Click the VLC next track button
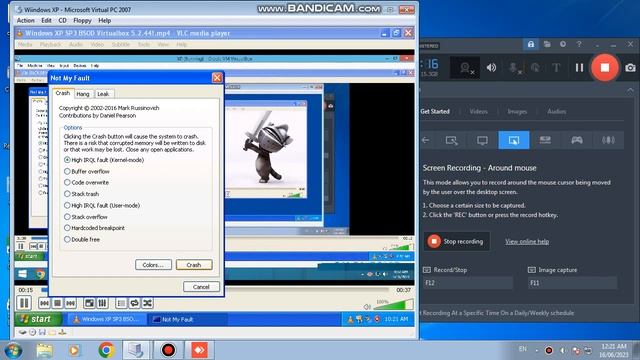 click(71, 303)
